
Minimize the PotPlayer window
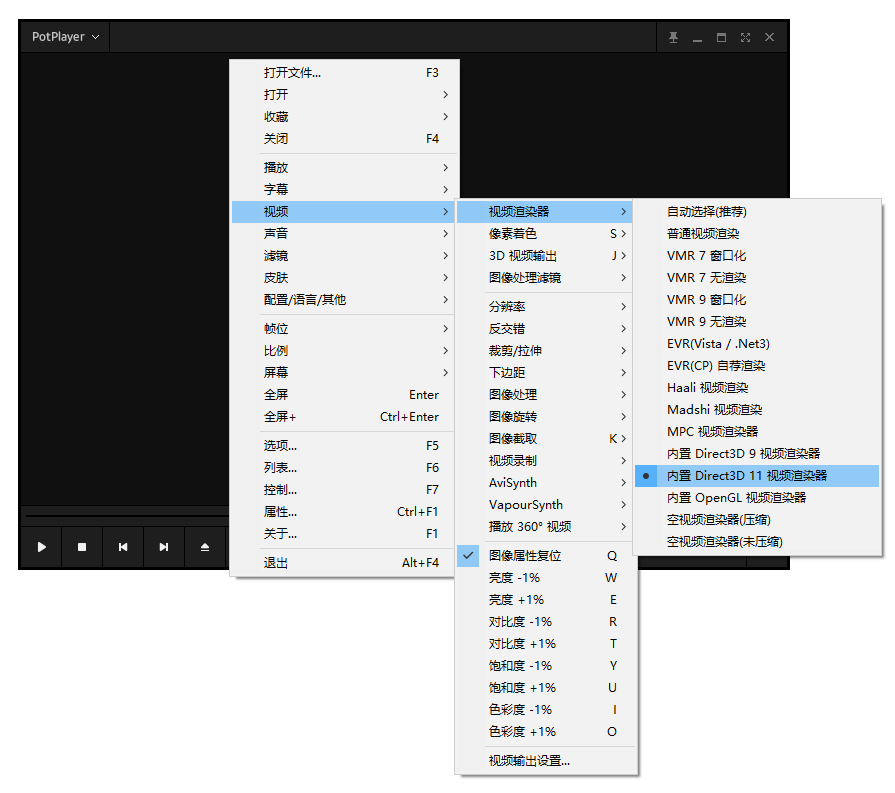pyautogui.click(x=698, y=37)
